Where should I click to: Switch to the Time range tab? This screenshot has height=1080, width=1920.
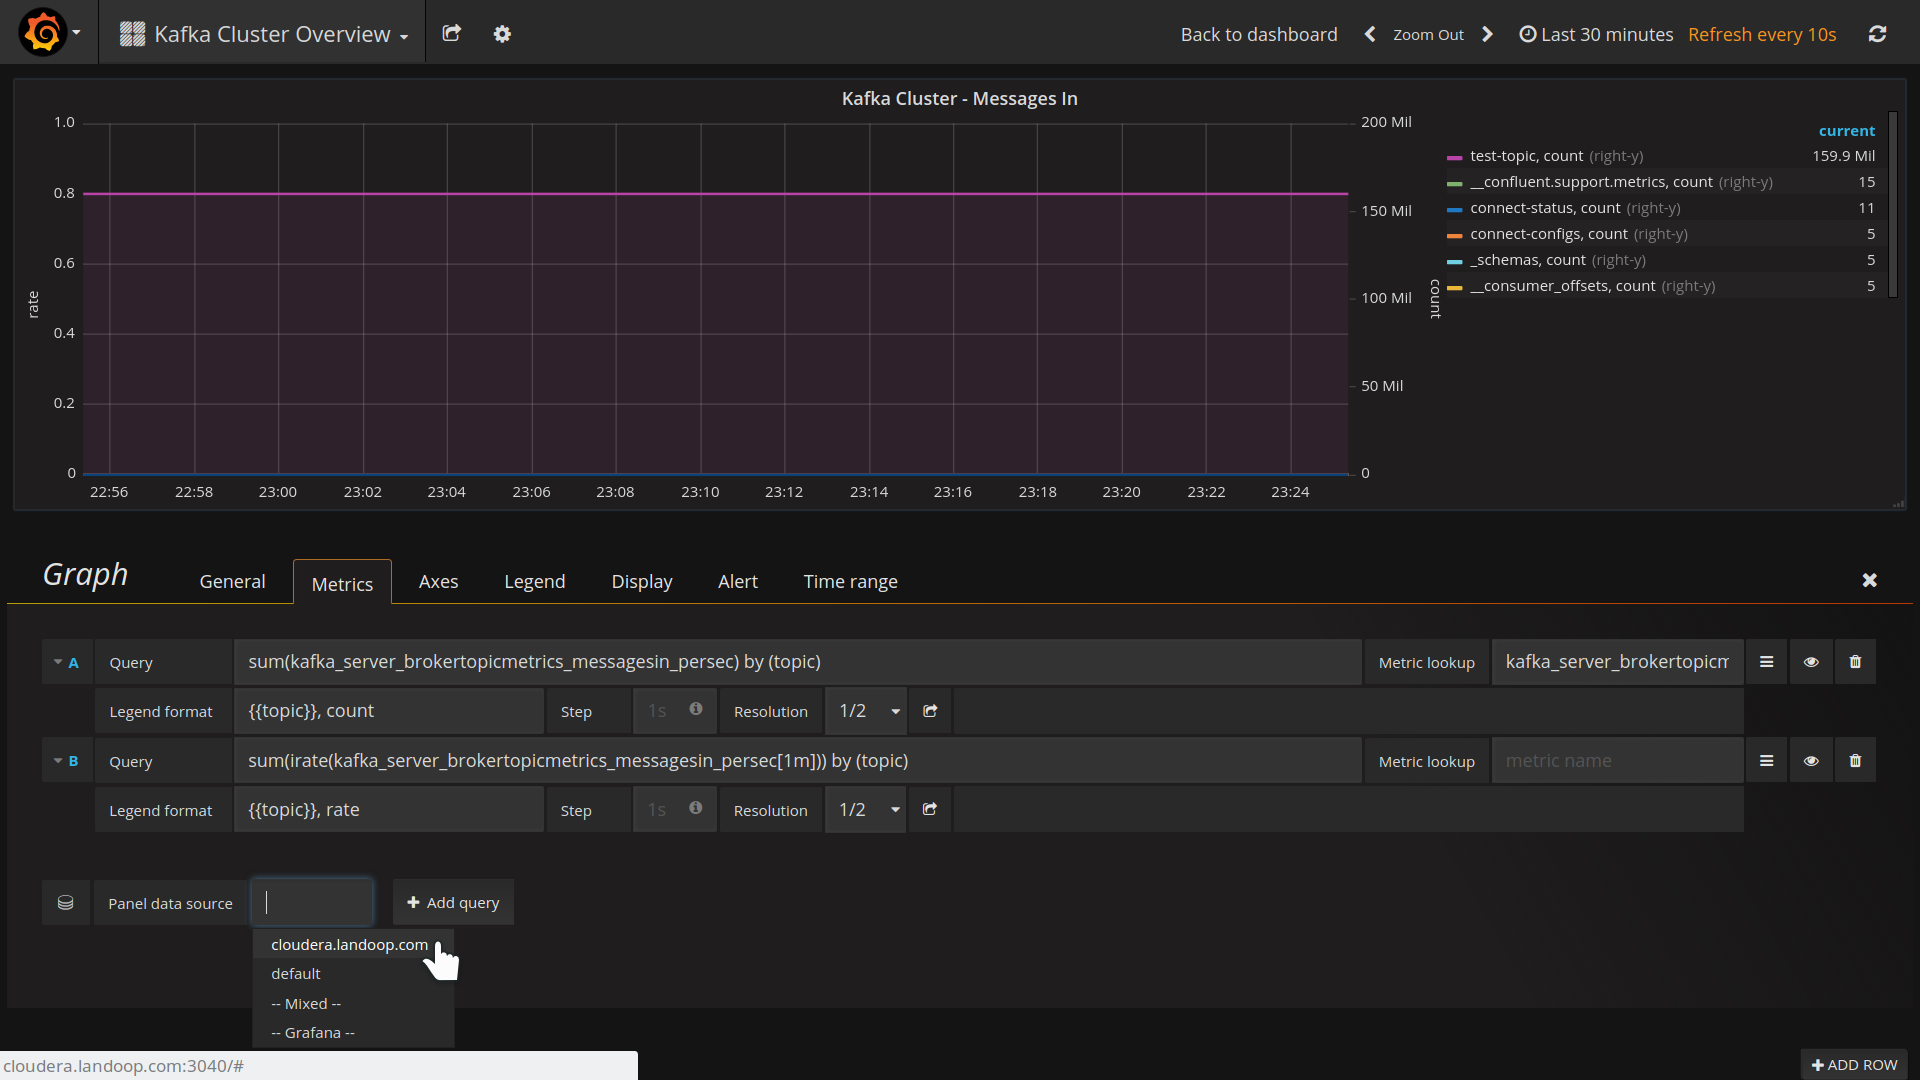[x=850, y=582]
